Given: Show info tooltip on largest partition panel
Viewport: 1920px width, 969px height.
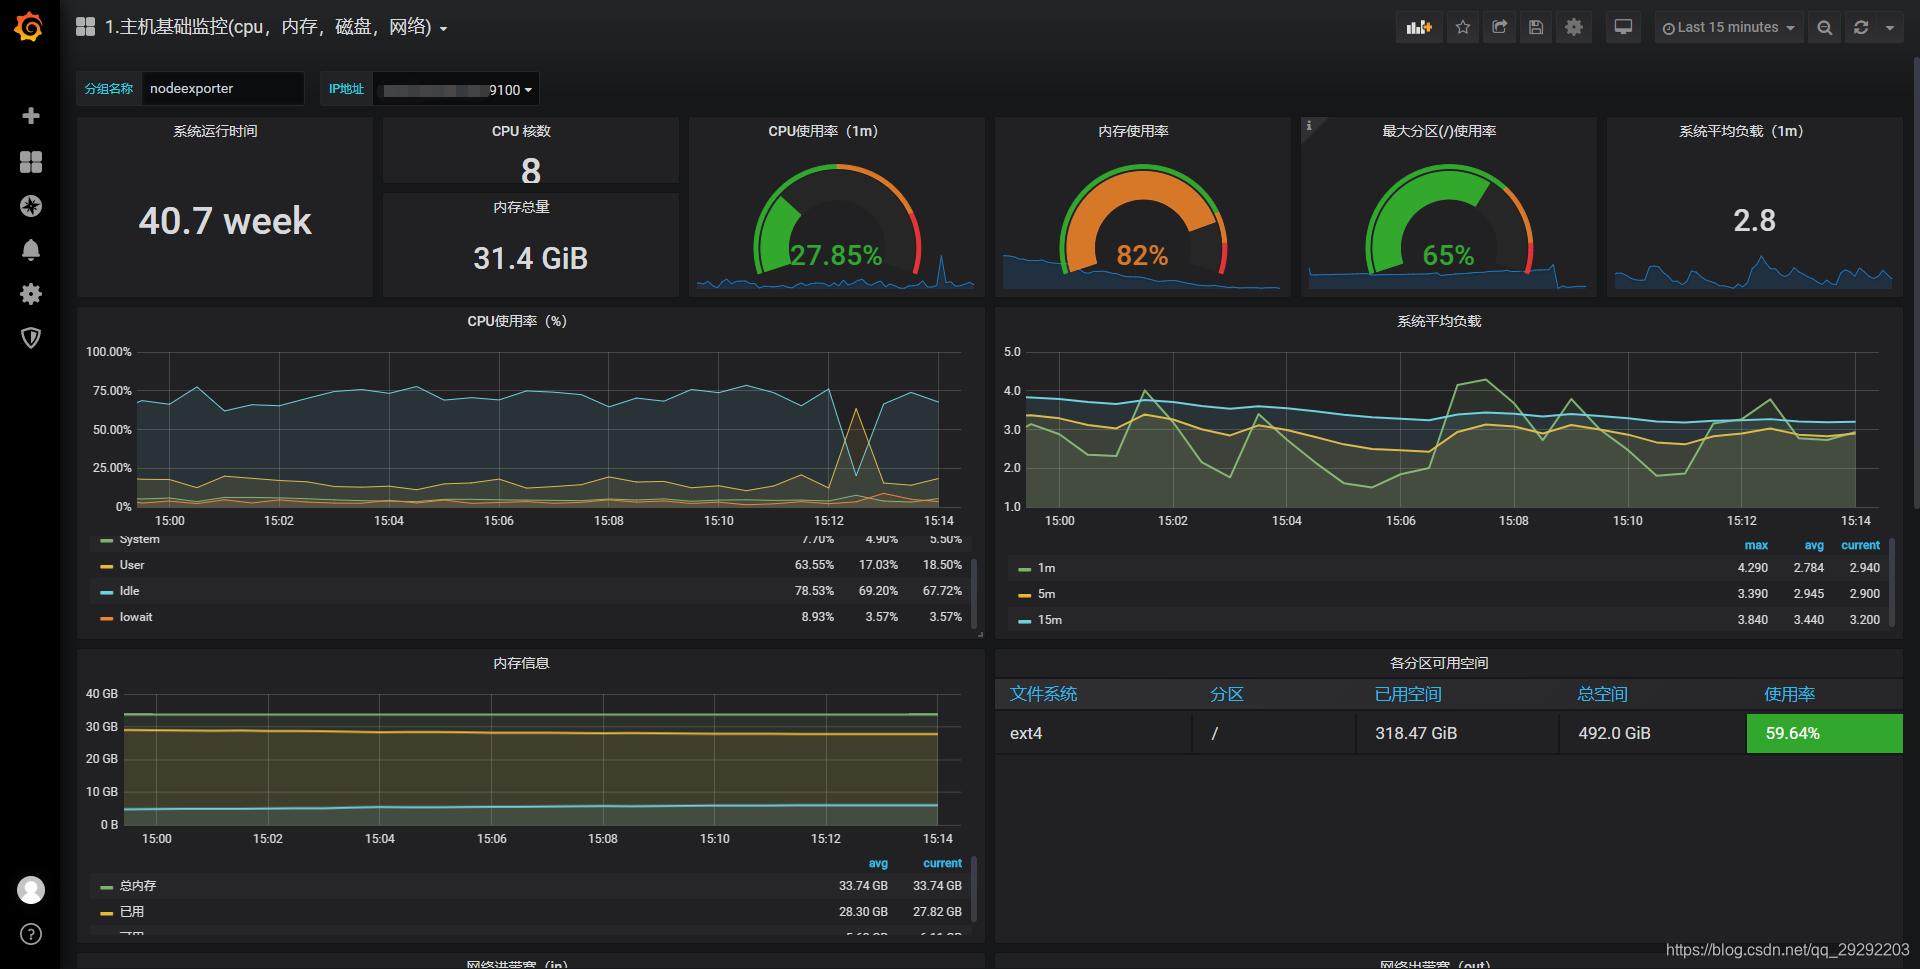Looking at the screenshot, I should pos(1309,125).
